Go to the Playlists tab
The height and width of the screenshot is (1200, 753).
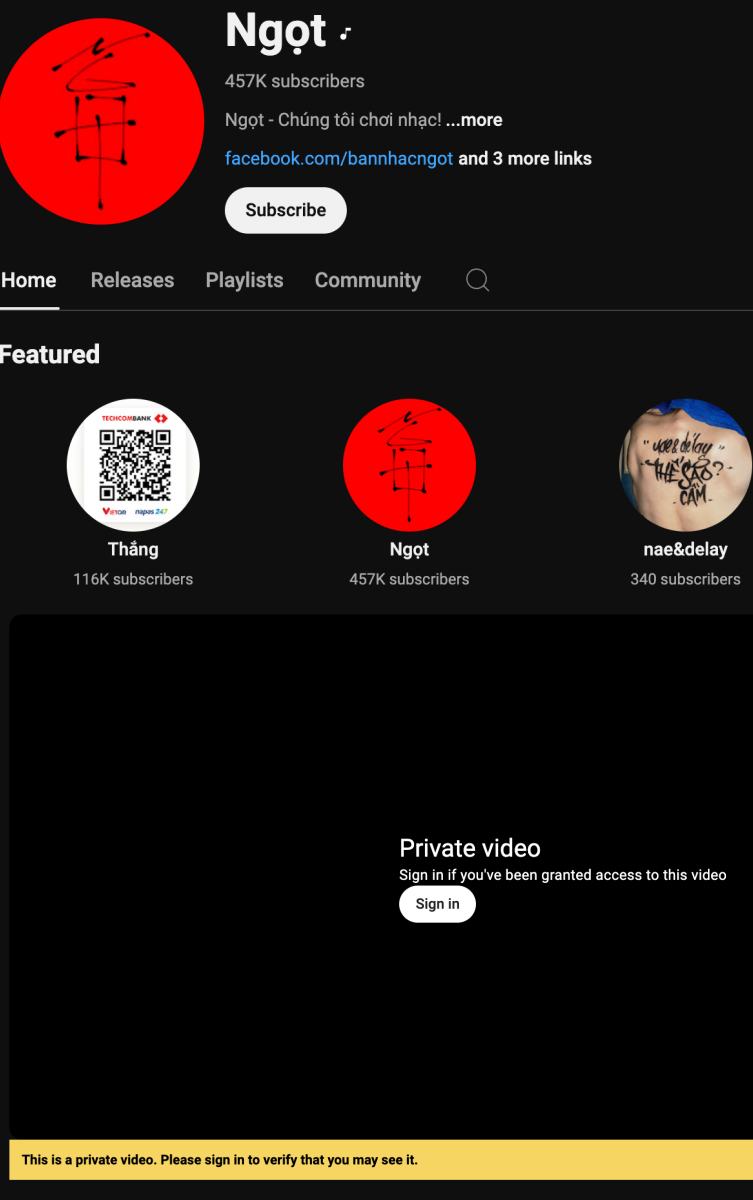click(244, 281)
